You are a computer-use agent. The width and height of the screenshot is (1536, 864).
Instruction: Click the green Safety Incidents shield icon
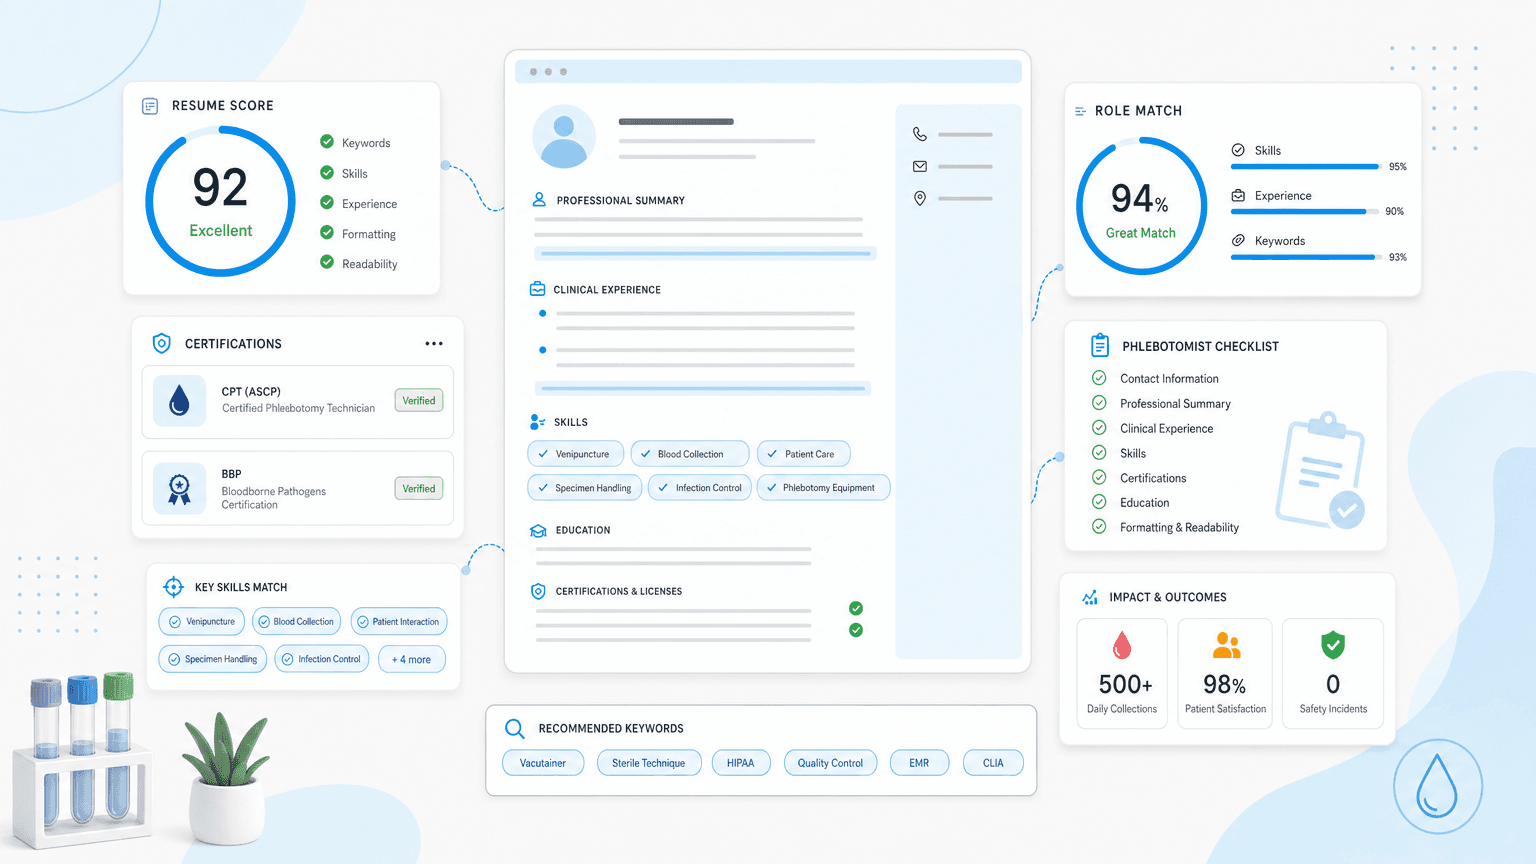(x=1333, y=645)
